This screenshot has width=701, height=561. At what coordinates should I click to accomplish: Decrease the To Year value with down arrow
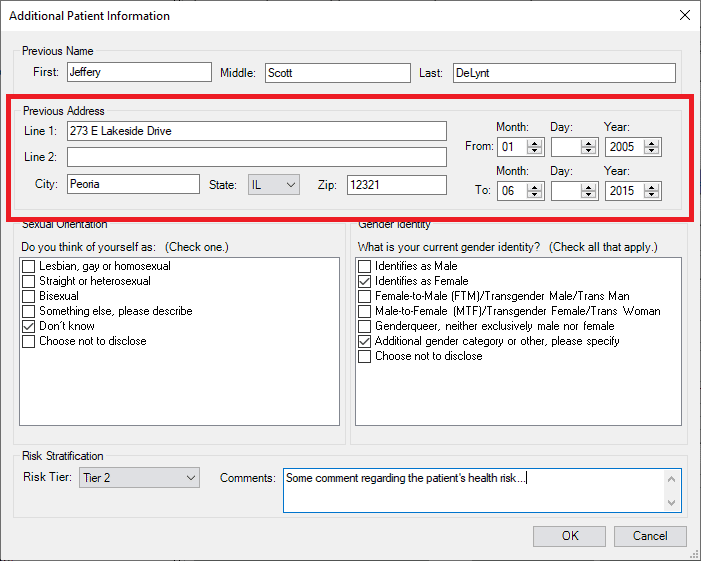[x=652, y=195]
